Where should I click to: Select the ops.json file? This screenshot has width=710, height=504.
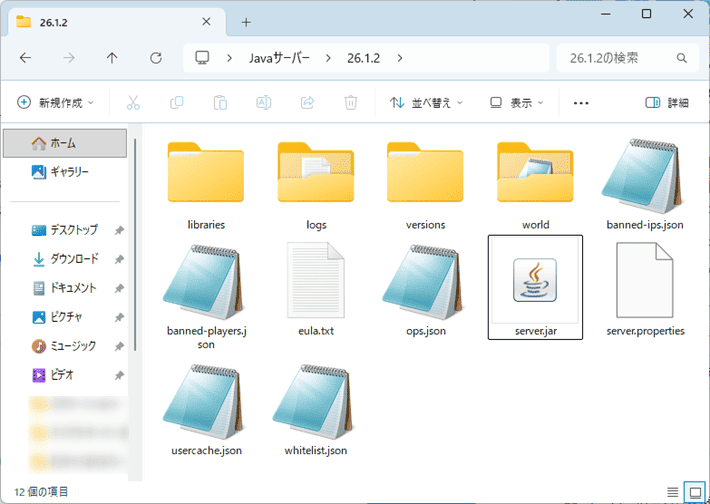[425, 290]
